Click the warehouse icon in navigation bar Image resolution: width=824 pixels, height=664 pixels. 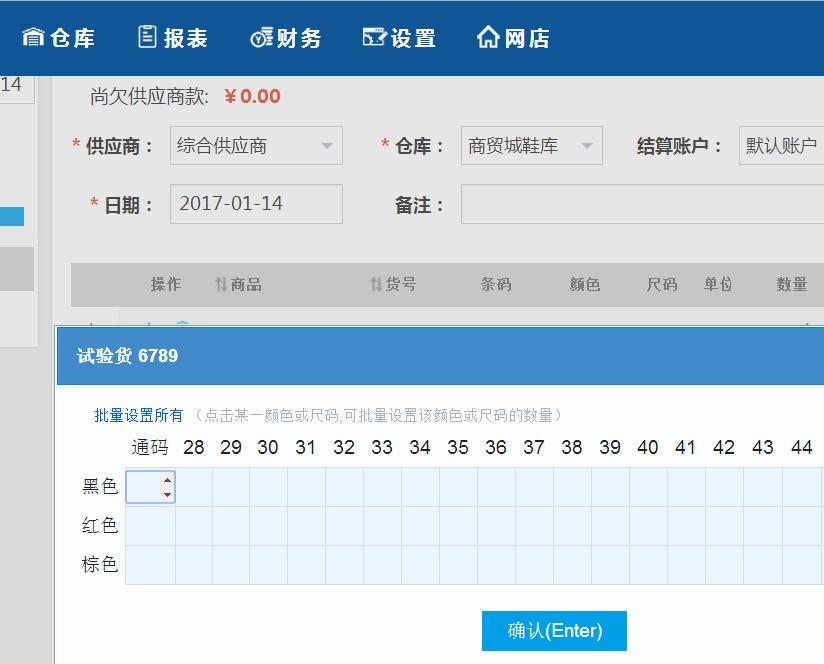[33, 38]
